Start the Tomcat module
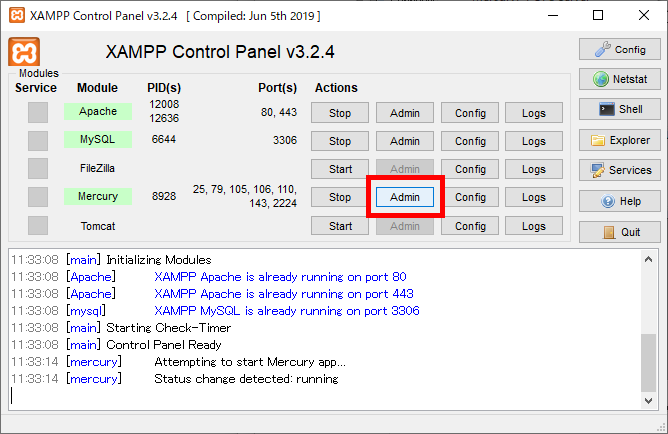The height and width of the screenshot is (434, 668). tap(340, 226)
